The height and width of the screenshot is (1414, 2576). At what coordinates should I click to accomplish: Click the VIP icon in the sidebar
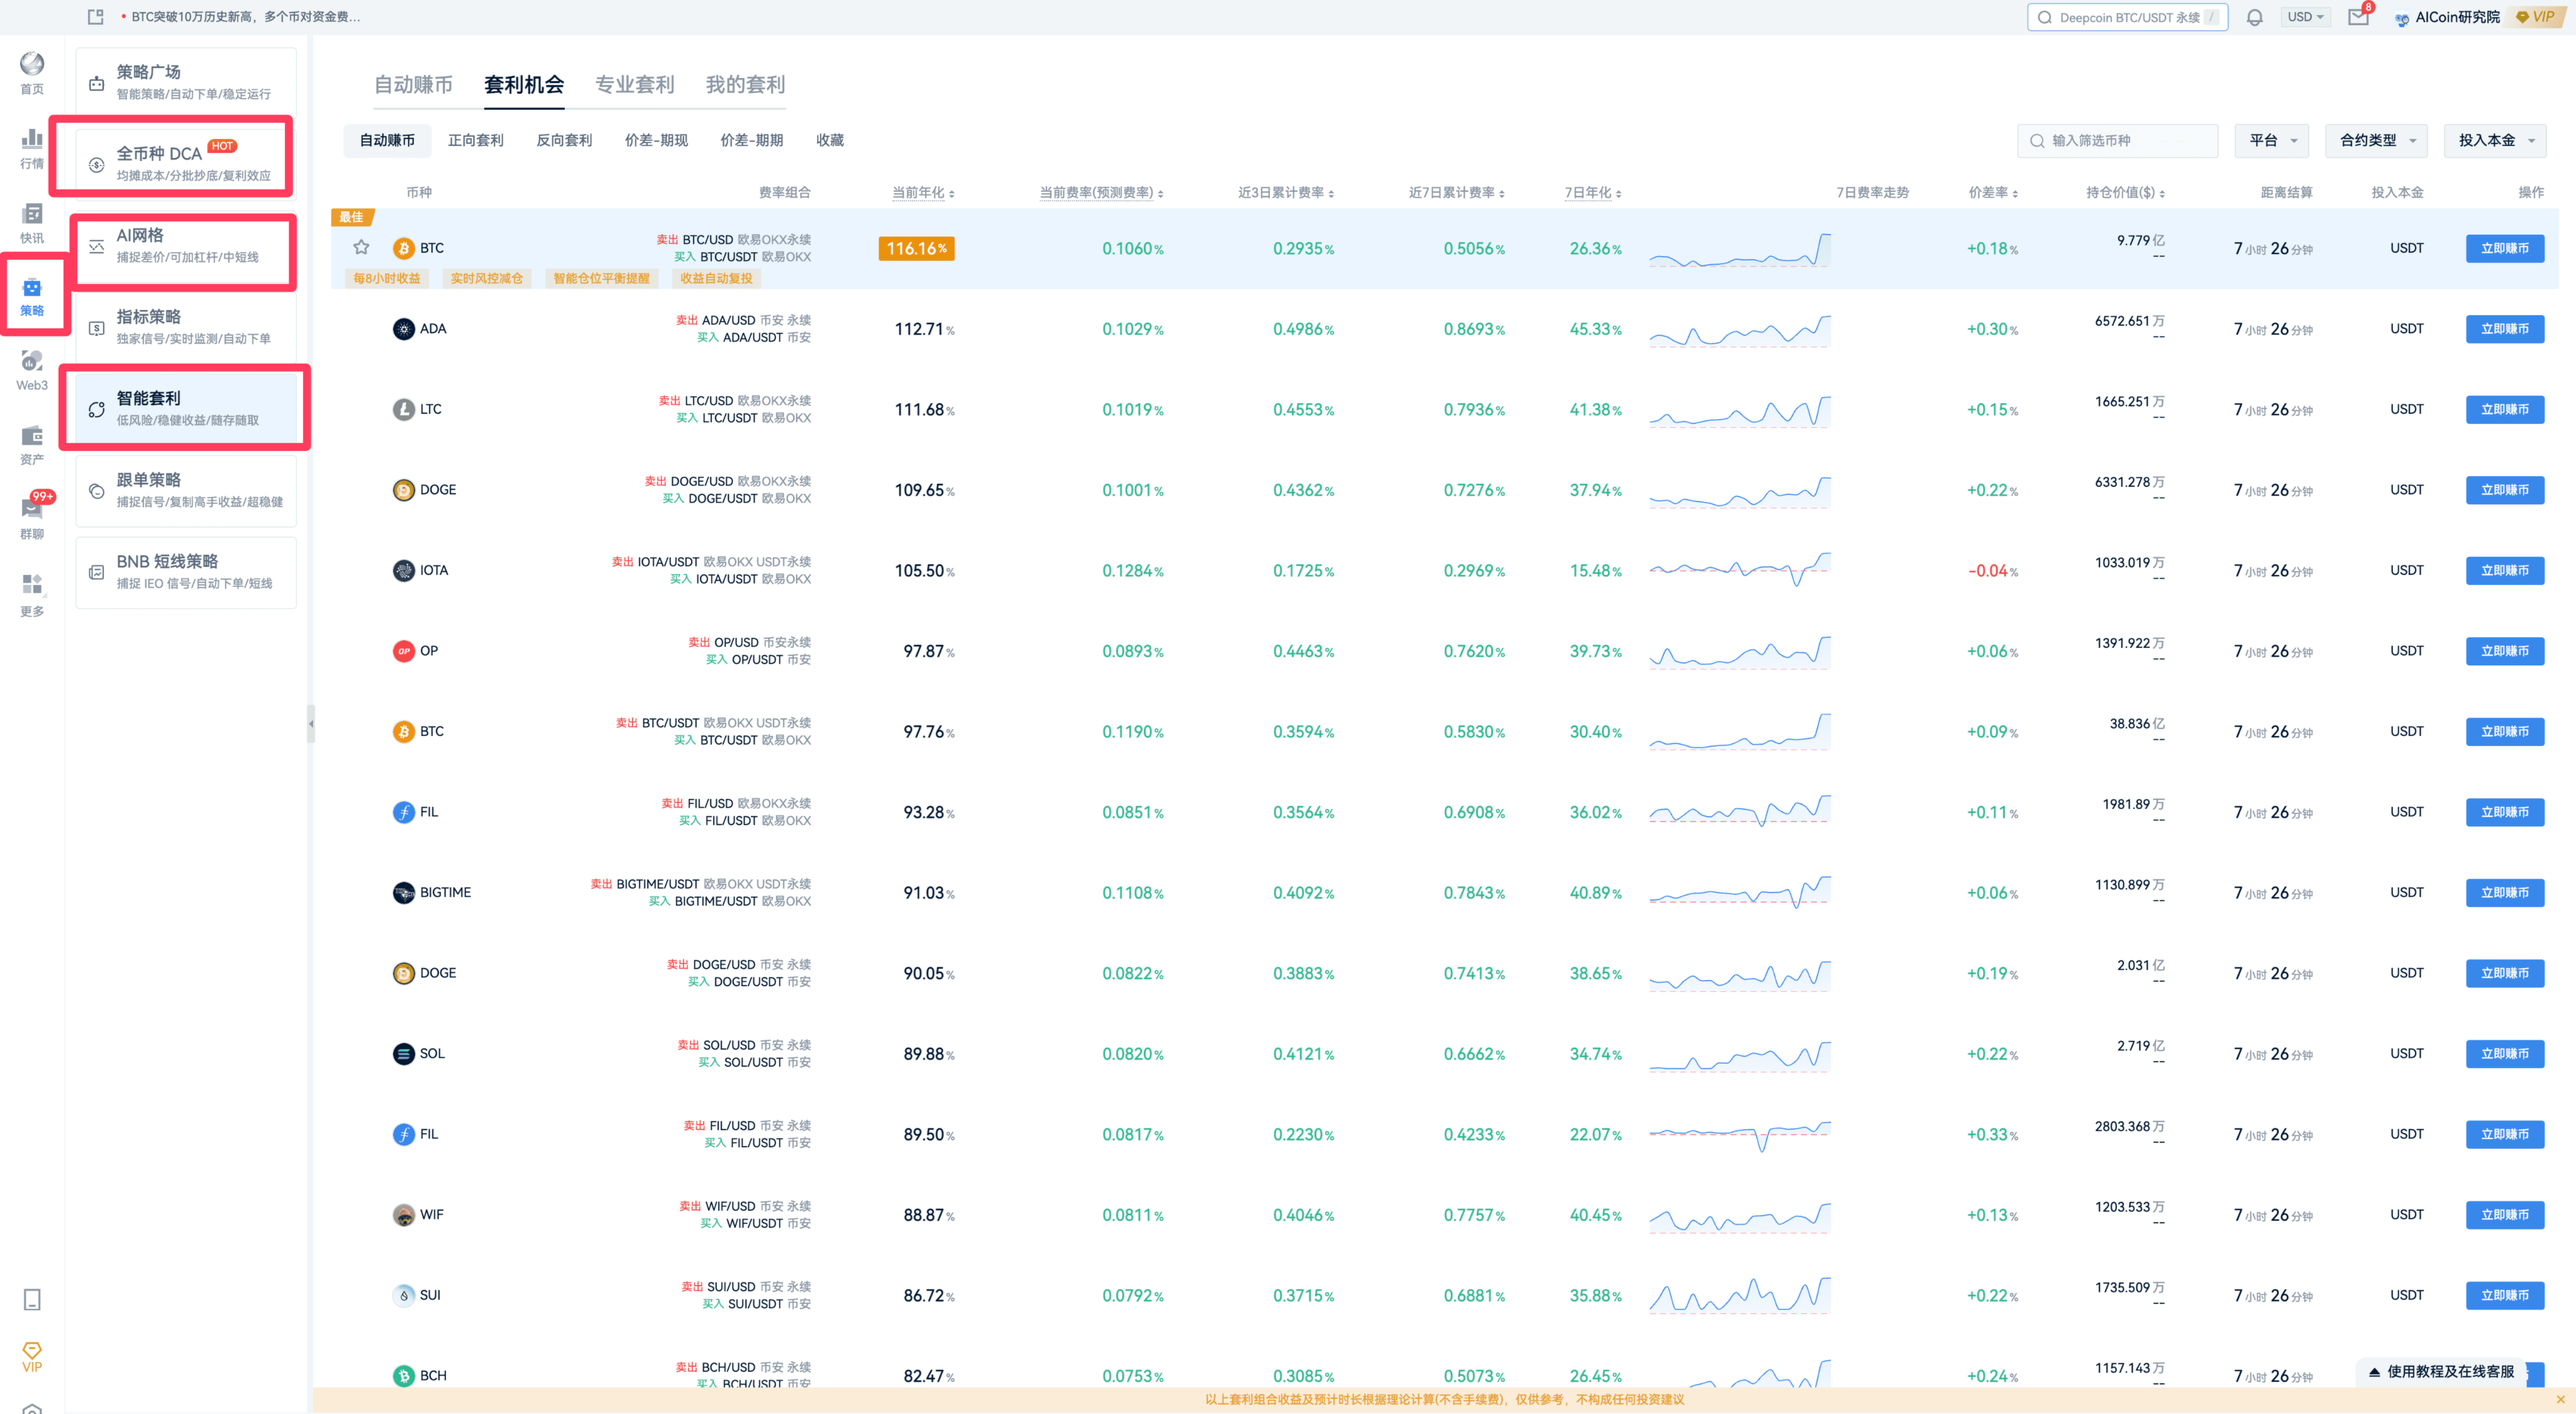32,1357
